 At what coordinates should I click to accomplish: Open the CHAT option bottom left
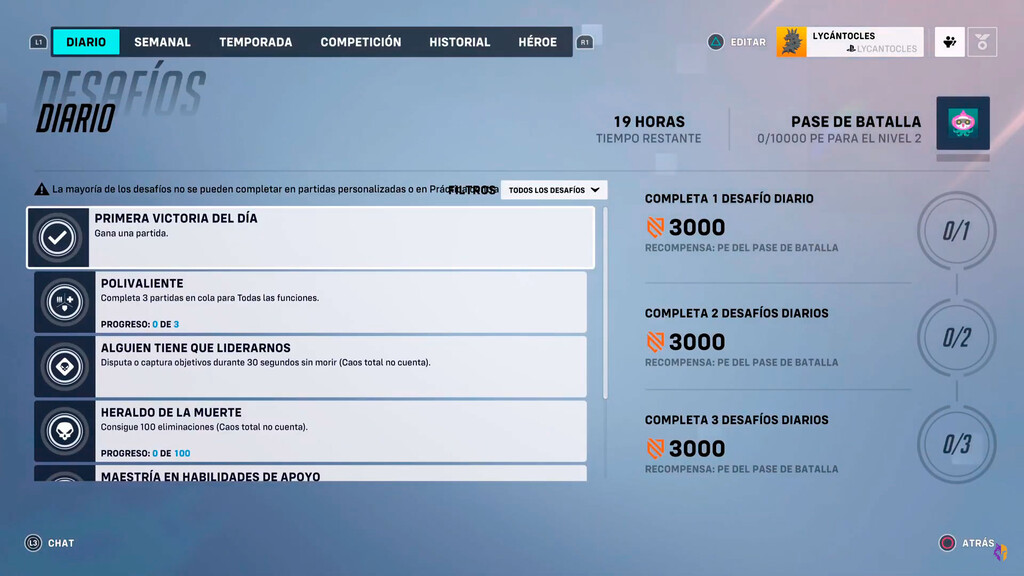(x=50, y=543)
